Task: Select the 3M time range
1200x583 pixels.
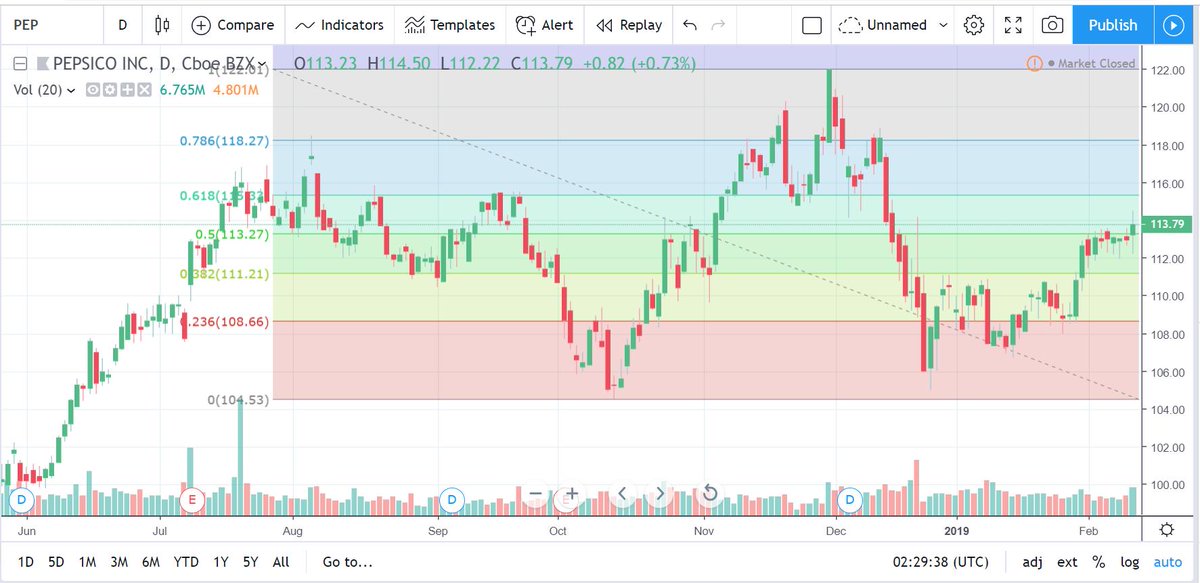Action: tap(118, 562)
